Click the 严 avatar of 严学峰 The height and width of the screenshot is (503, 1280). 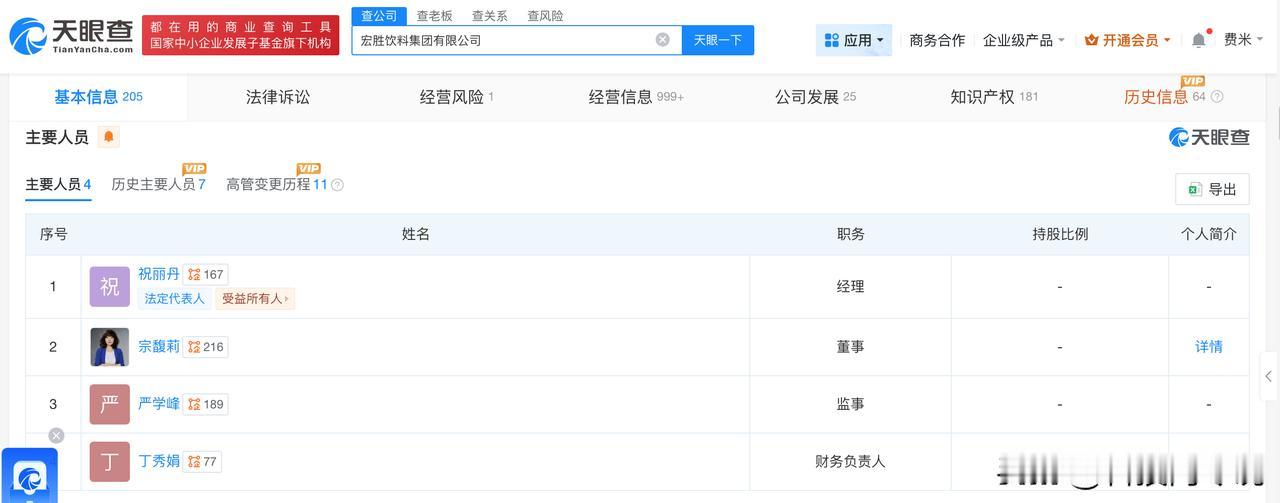click(110, 404)
